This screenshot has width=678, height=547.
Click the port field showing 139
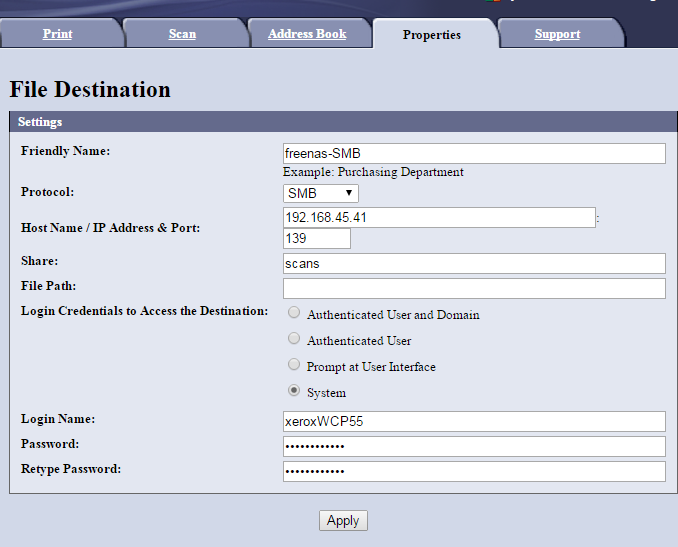(317, 238)
